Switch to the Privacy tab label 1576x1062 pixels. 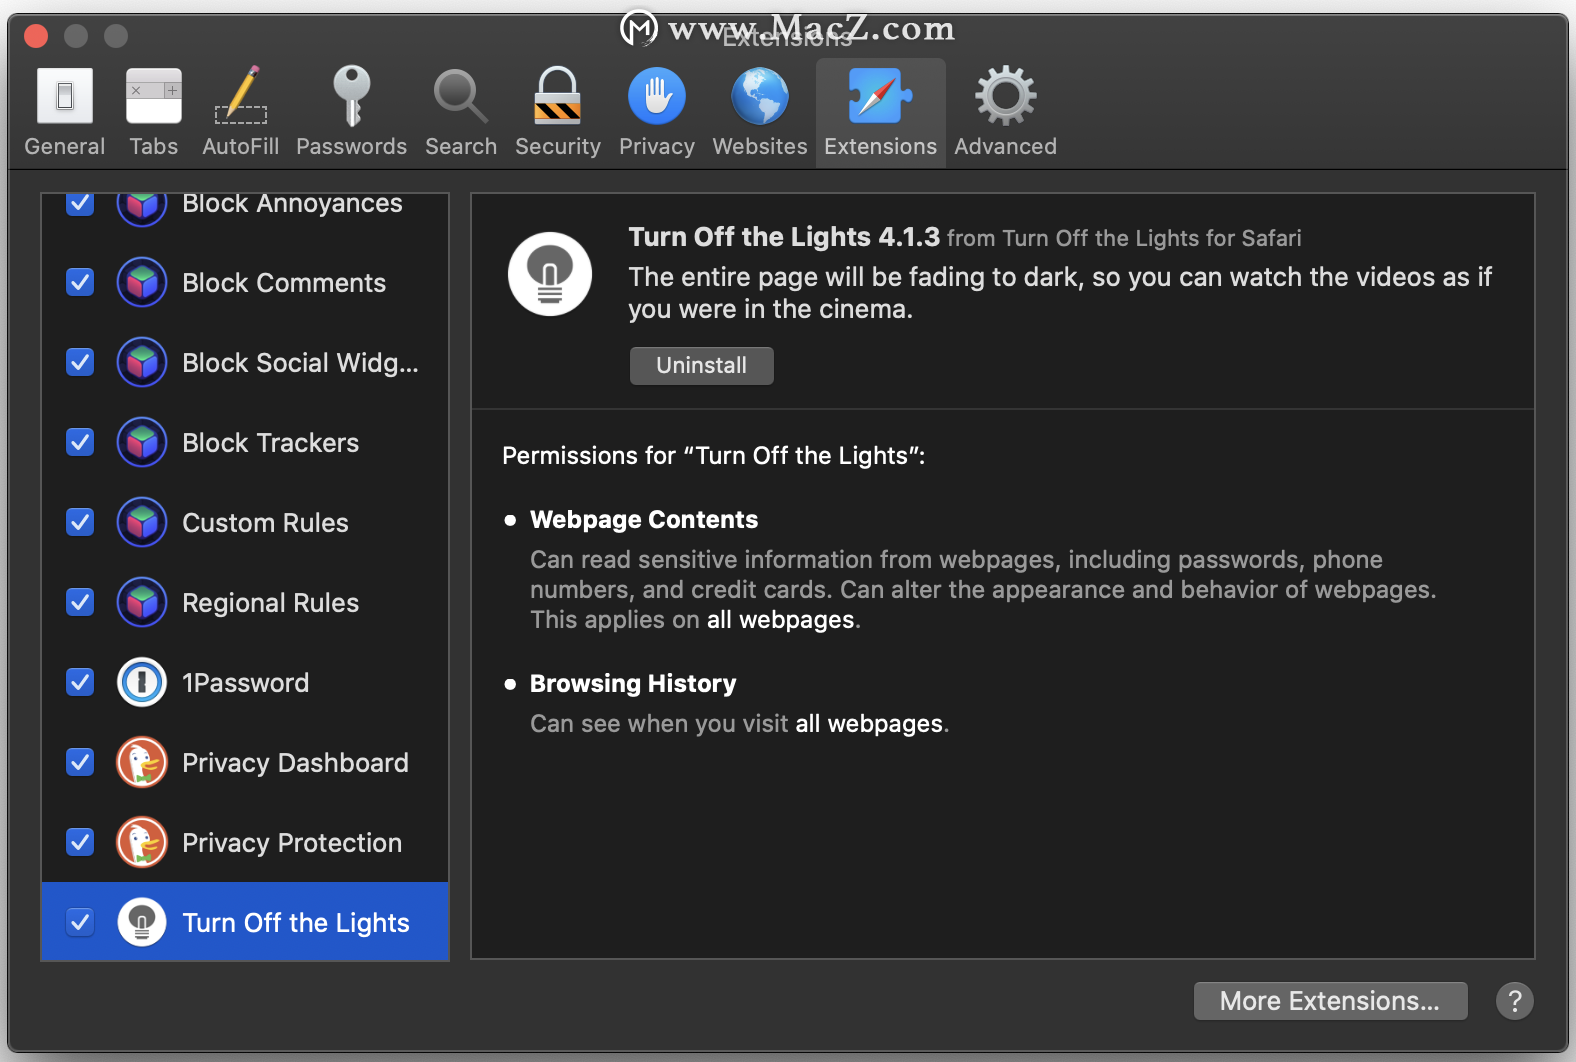[x=657, y=147]
